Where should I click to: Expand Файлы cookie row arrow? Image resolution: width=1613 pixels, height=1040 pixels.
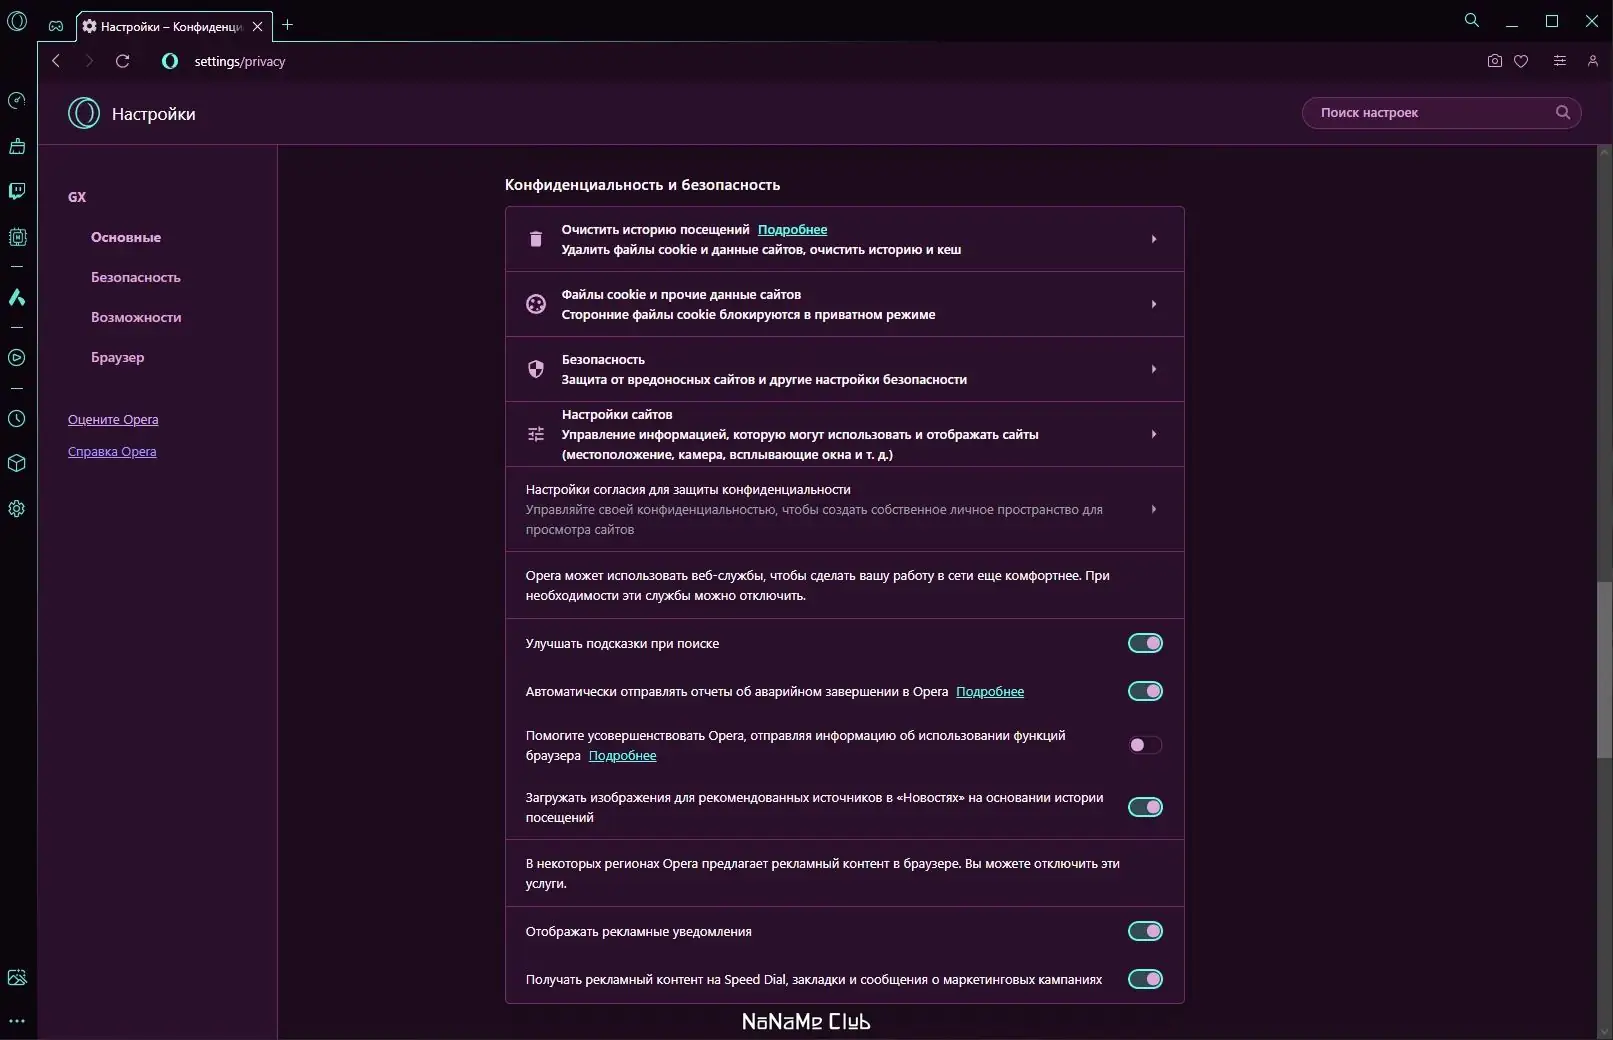tap(1154, 304)
